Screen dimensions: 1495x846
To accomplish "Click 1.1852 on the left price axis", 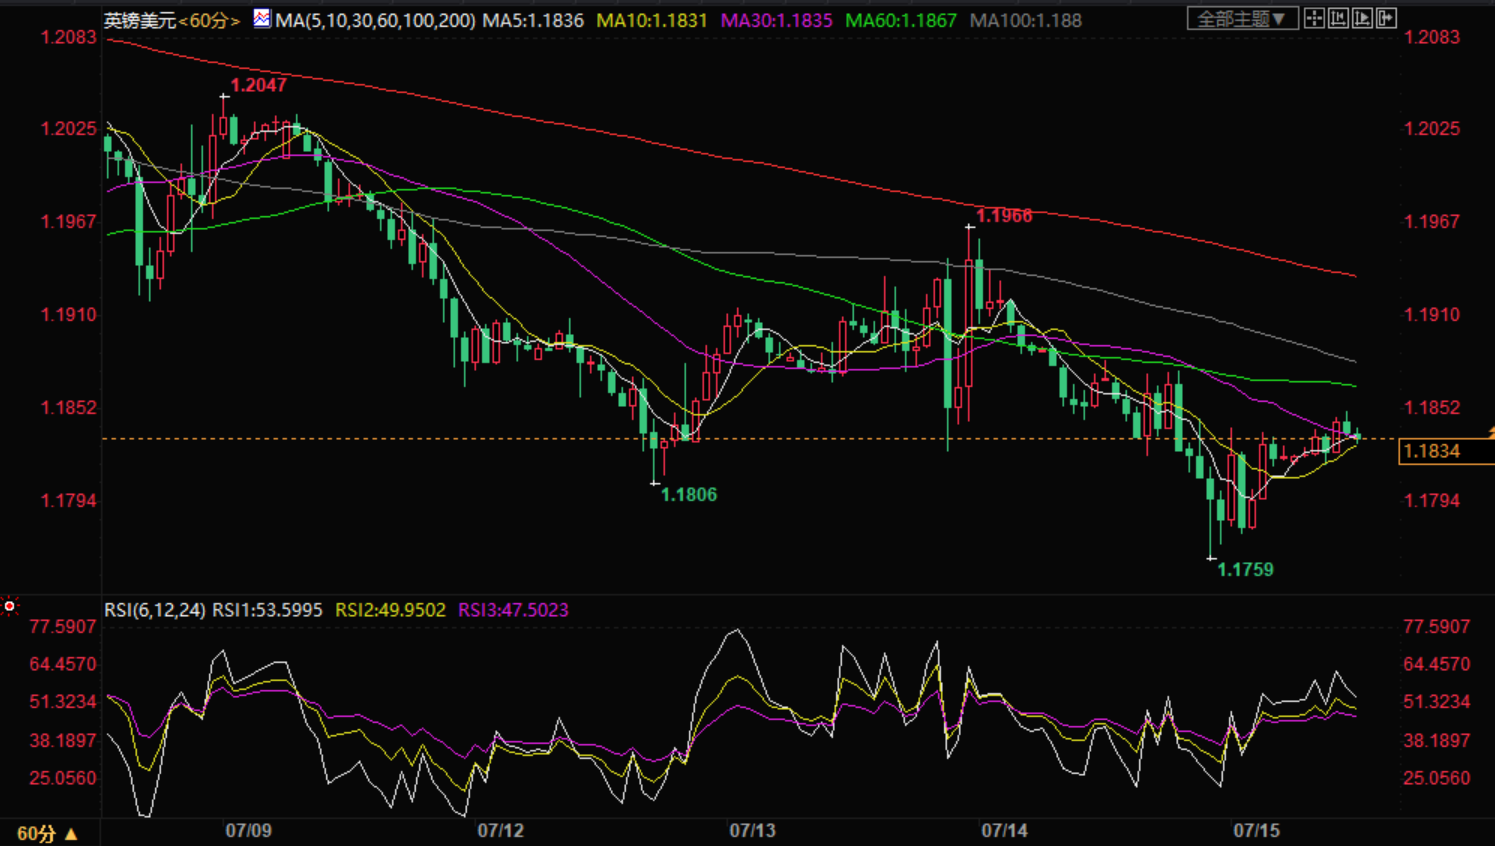I will [68, 407].
